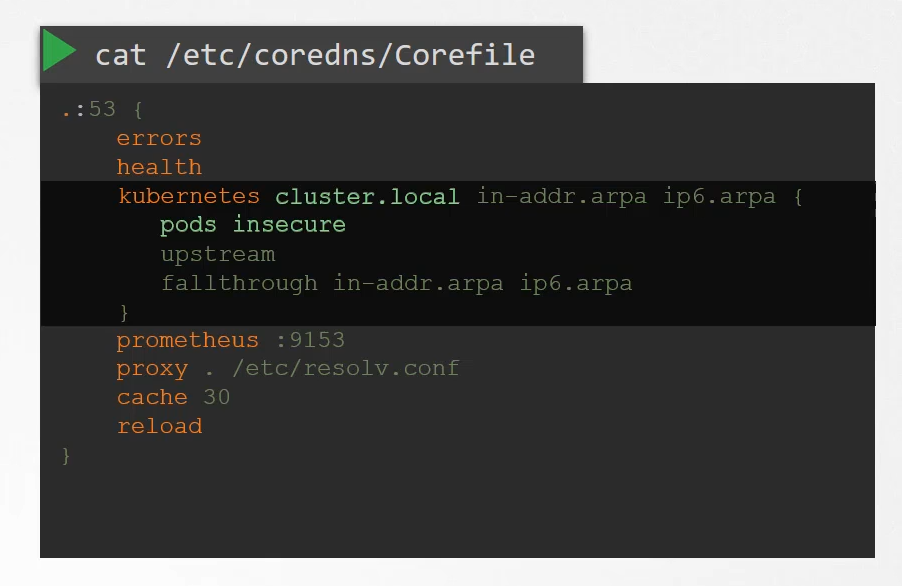
Task: Click the kubernetes plugin keyword
Action: [x=189, y=196]
